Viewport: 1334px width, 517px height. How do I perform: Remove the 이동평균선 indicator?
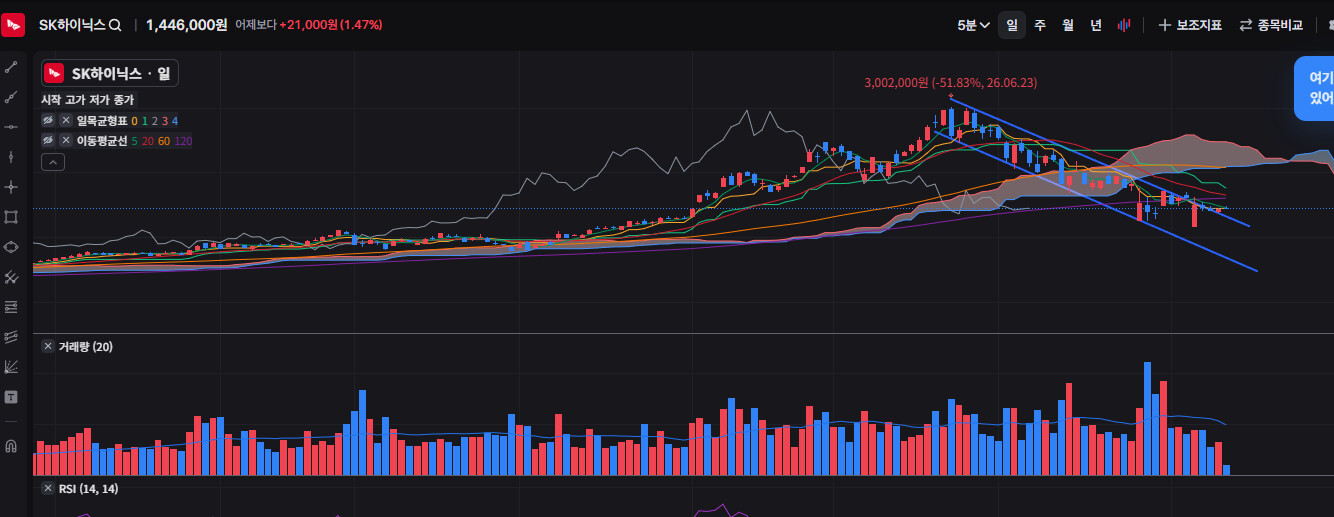[x=66, y=141]
